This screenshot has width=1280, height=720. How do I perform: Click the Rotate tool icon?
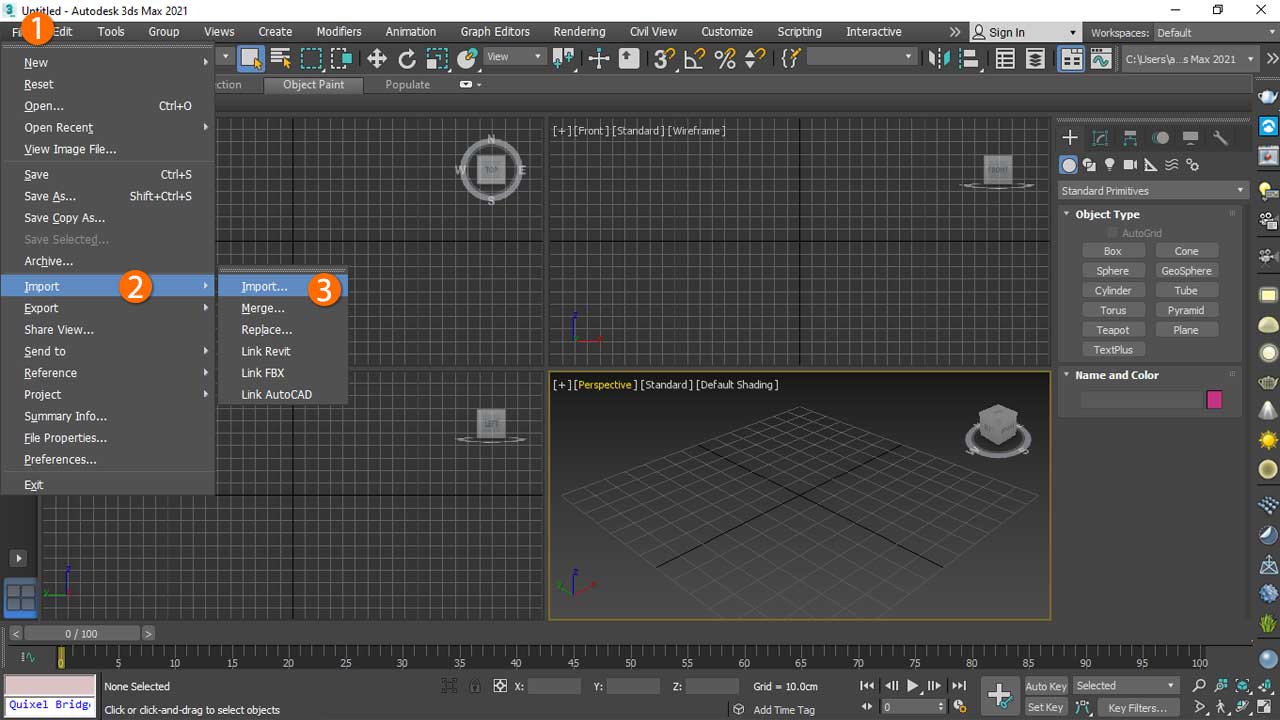(407, 59)
